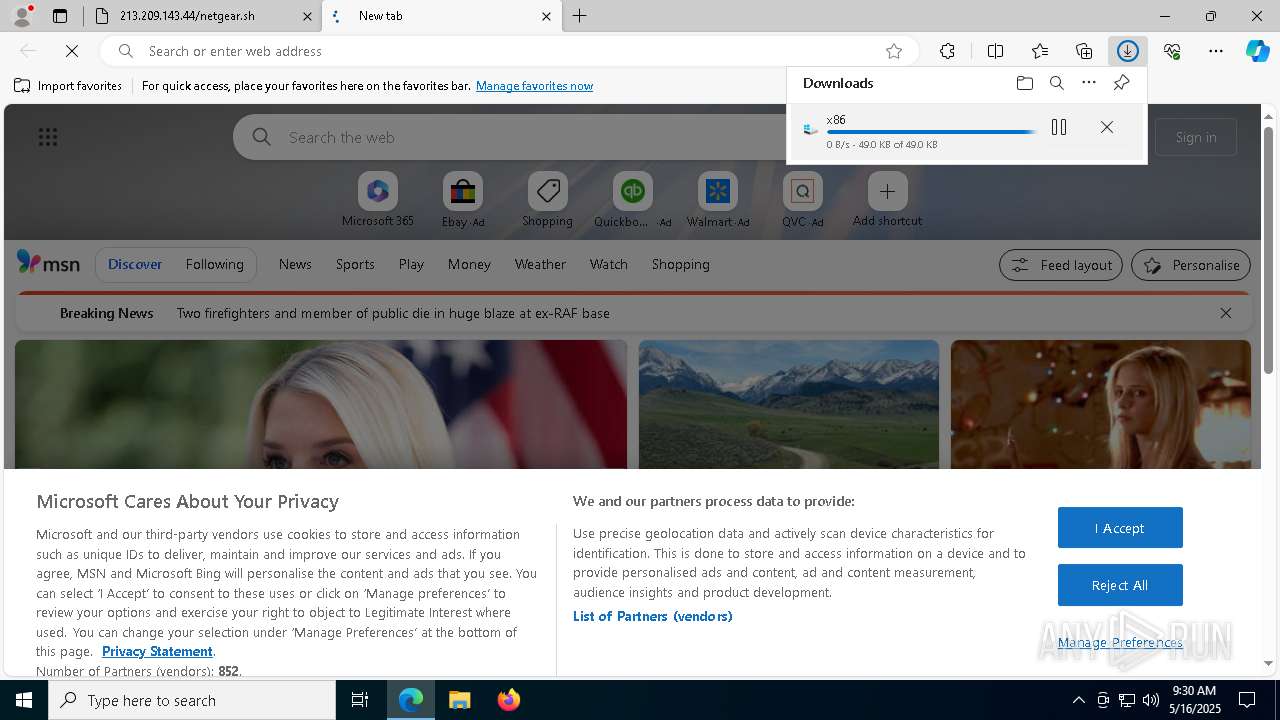
Task: Open the Weather menu item
Action: pos(540,264)
